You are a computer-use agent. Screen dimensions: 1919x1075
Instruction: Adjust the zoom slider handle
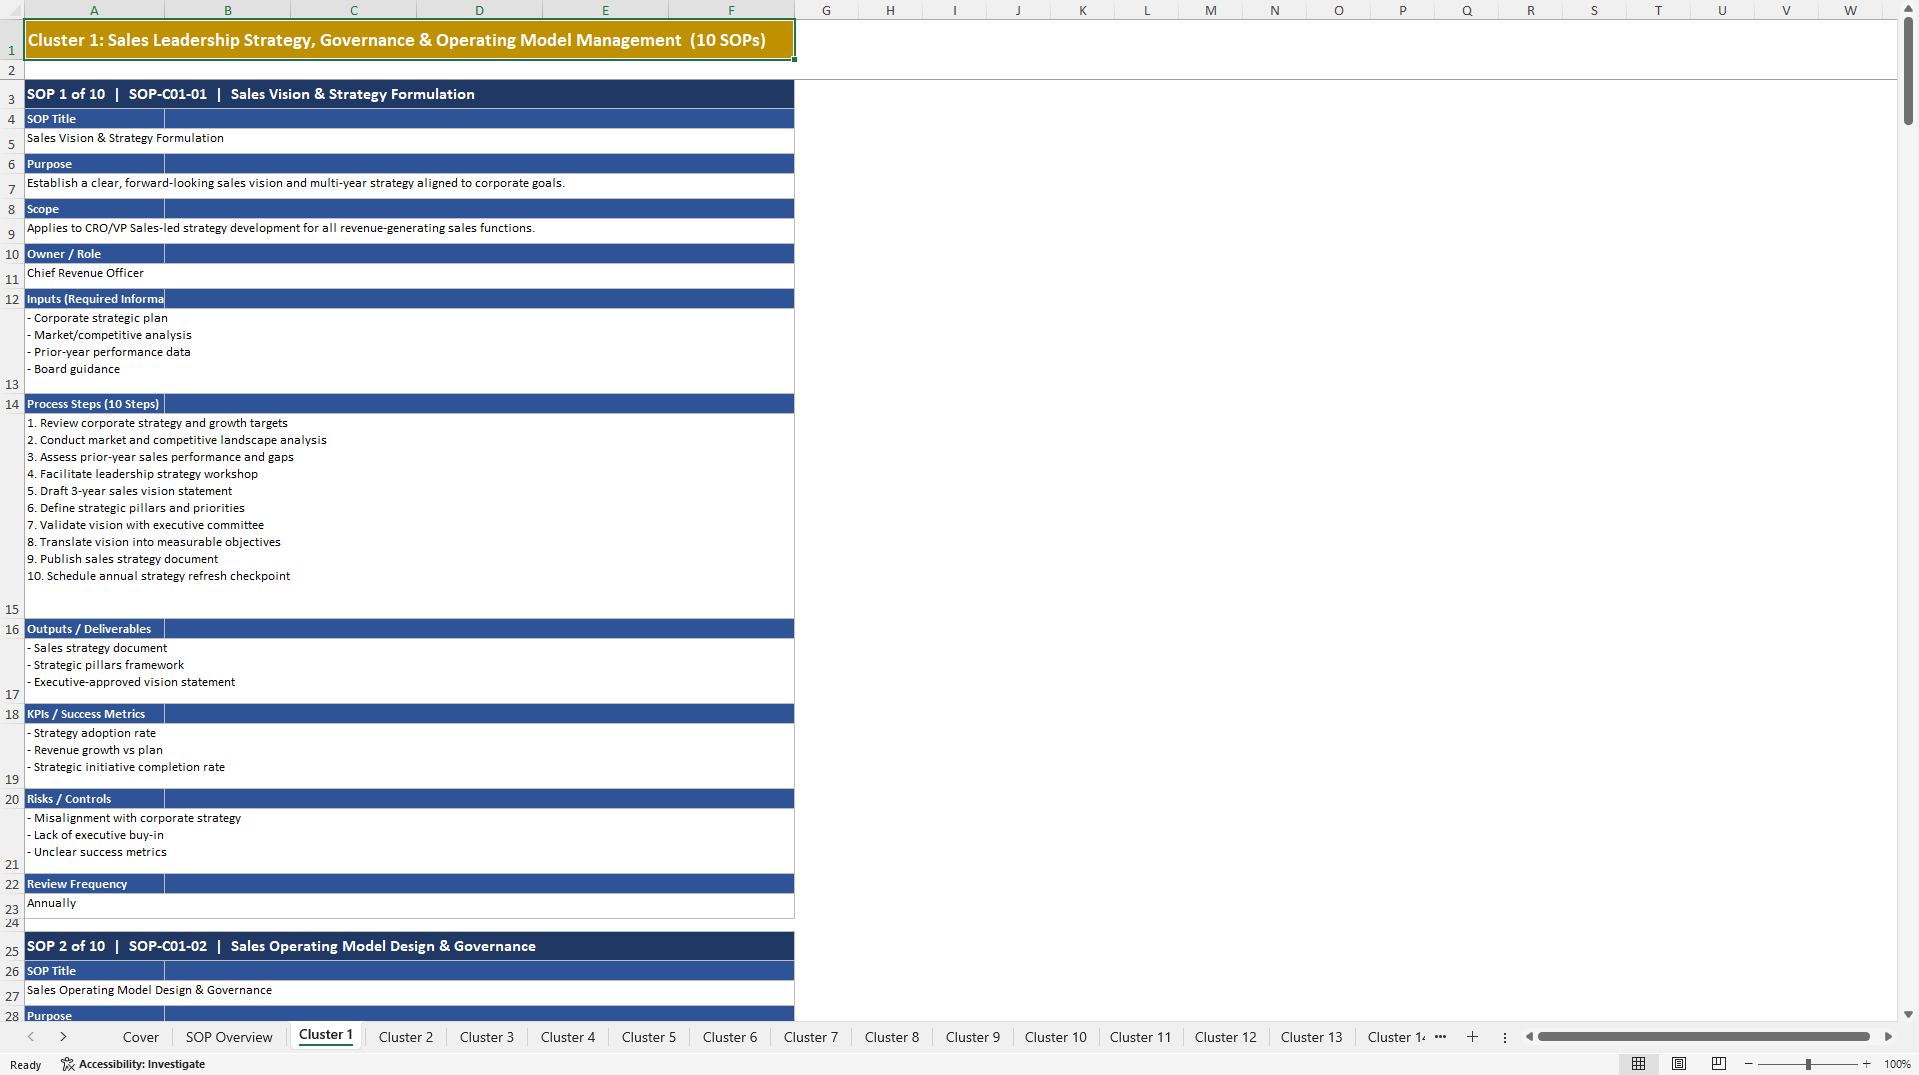1808,1064
